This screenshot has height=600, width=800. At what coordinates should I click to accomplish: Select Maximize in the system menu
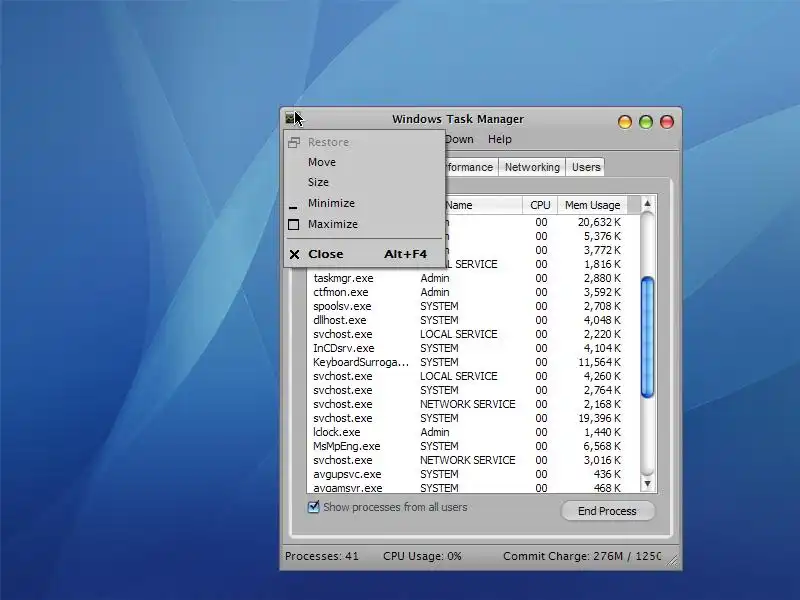click(x=364, y=224)
